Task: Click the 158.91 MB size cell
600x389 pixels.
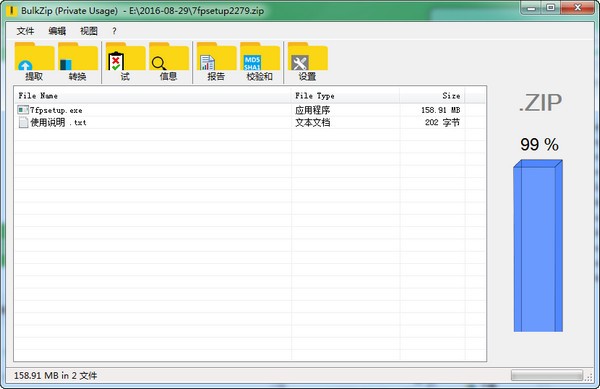Action: tap(440, 110)
